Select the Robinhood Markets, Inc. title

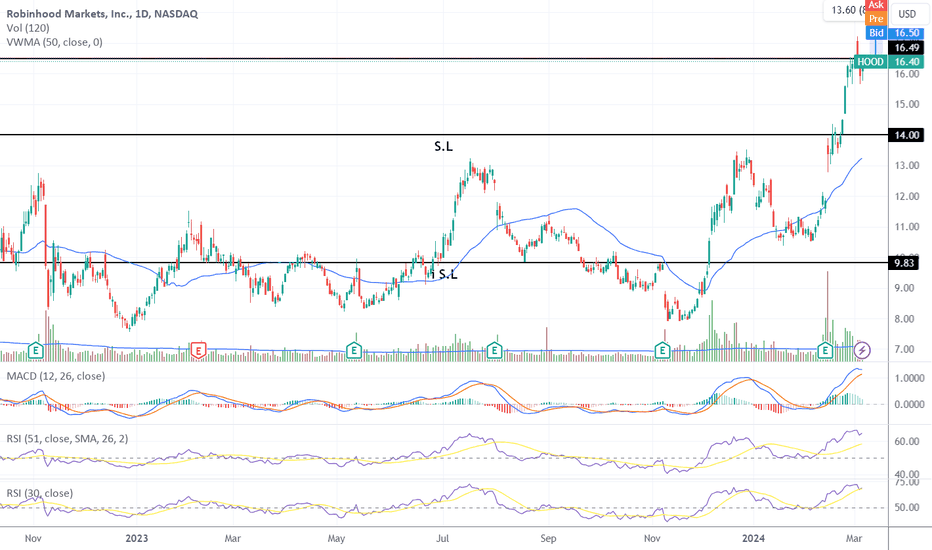(x=102, y=14)
